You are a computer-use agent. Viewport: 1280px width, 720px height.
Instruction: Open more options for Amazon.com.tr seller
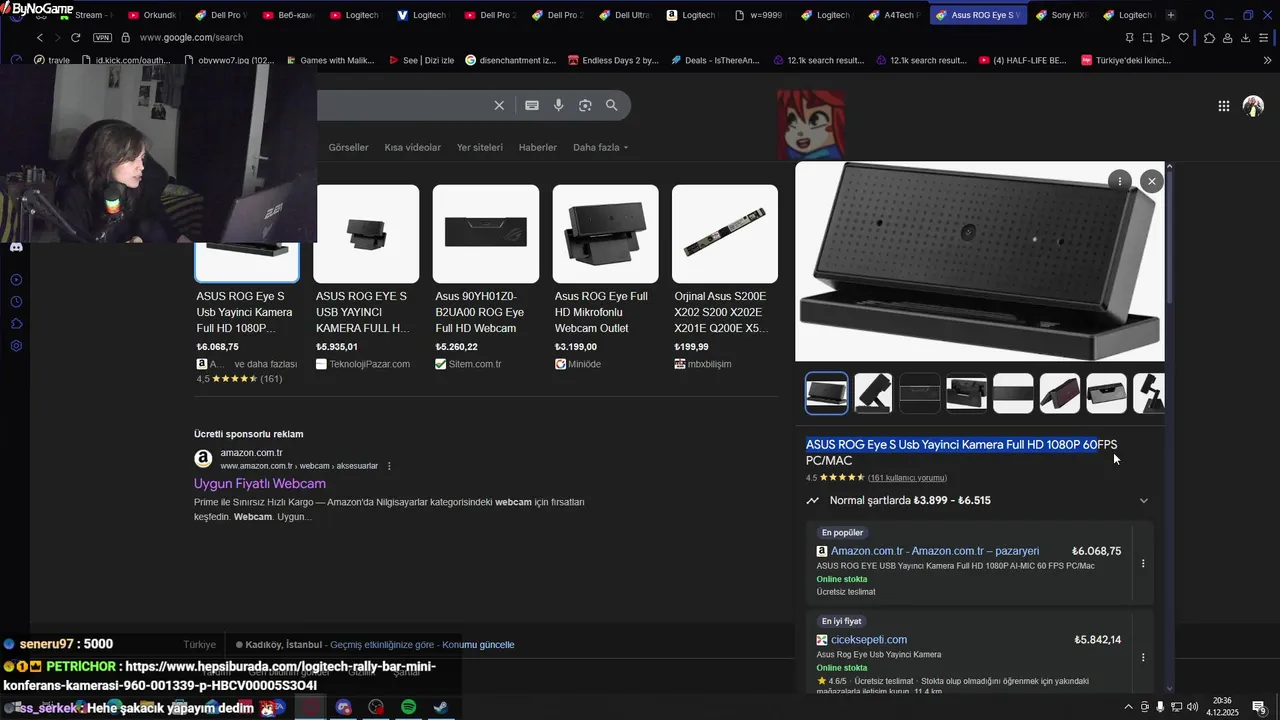point(1143,563)
